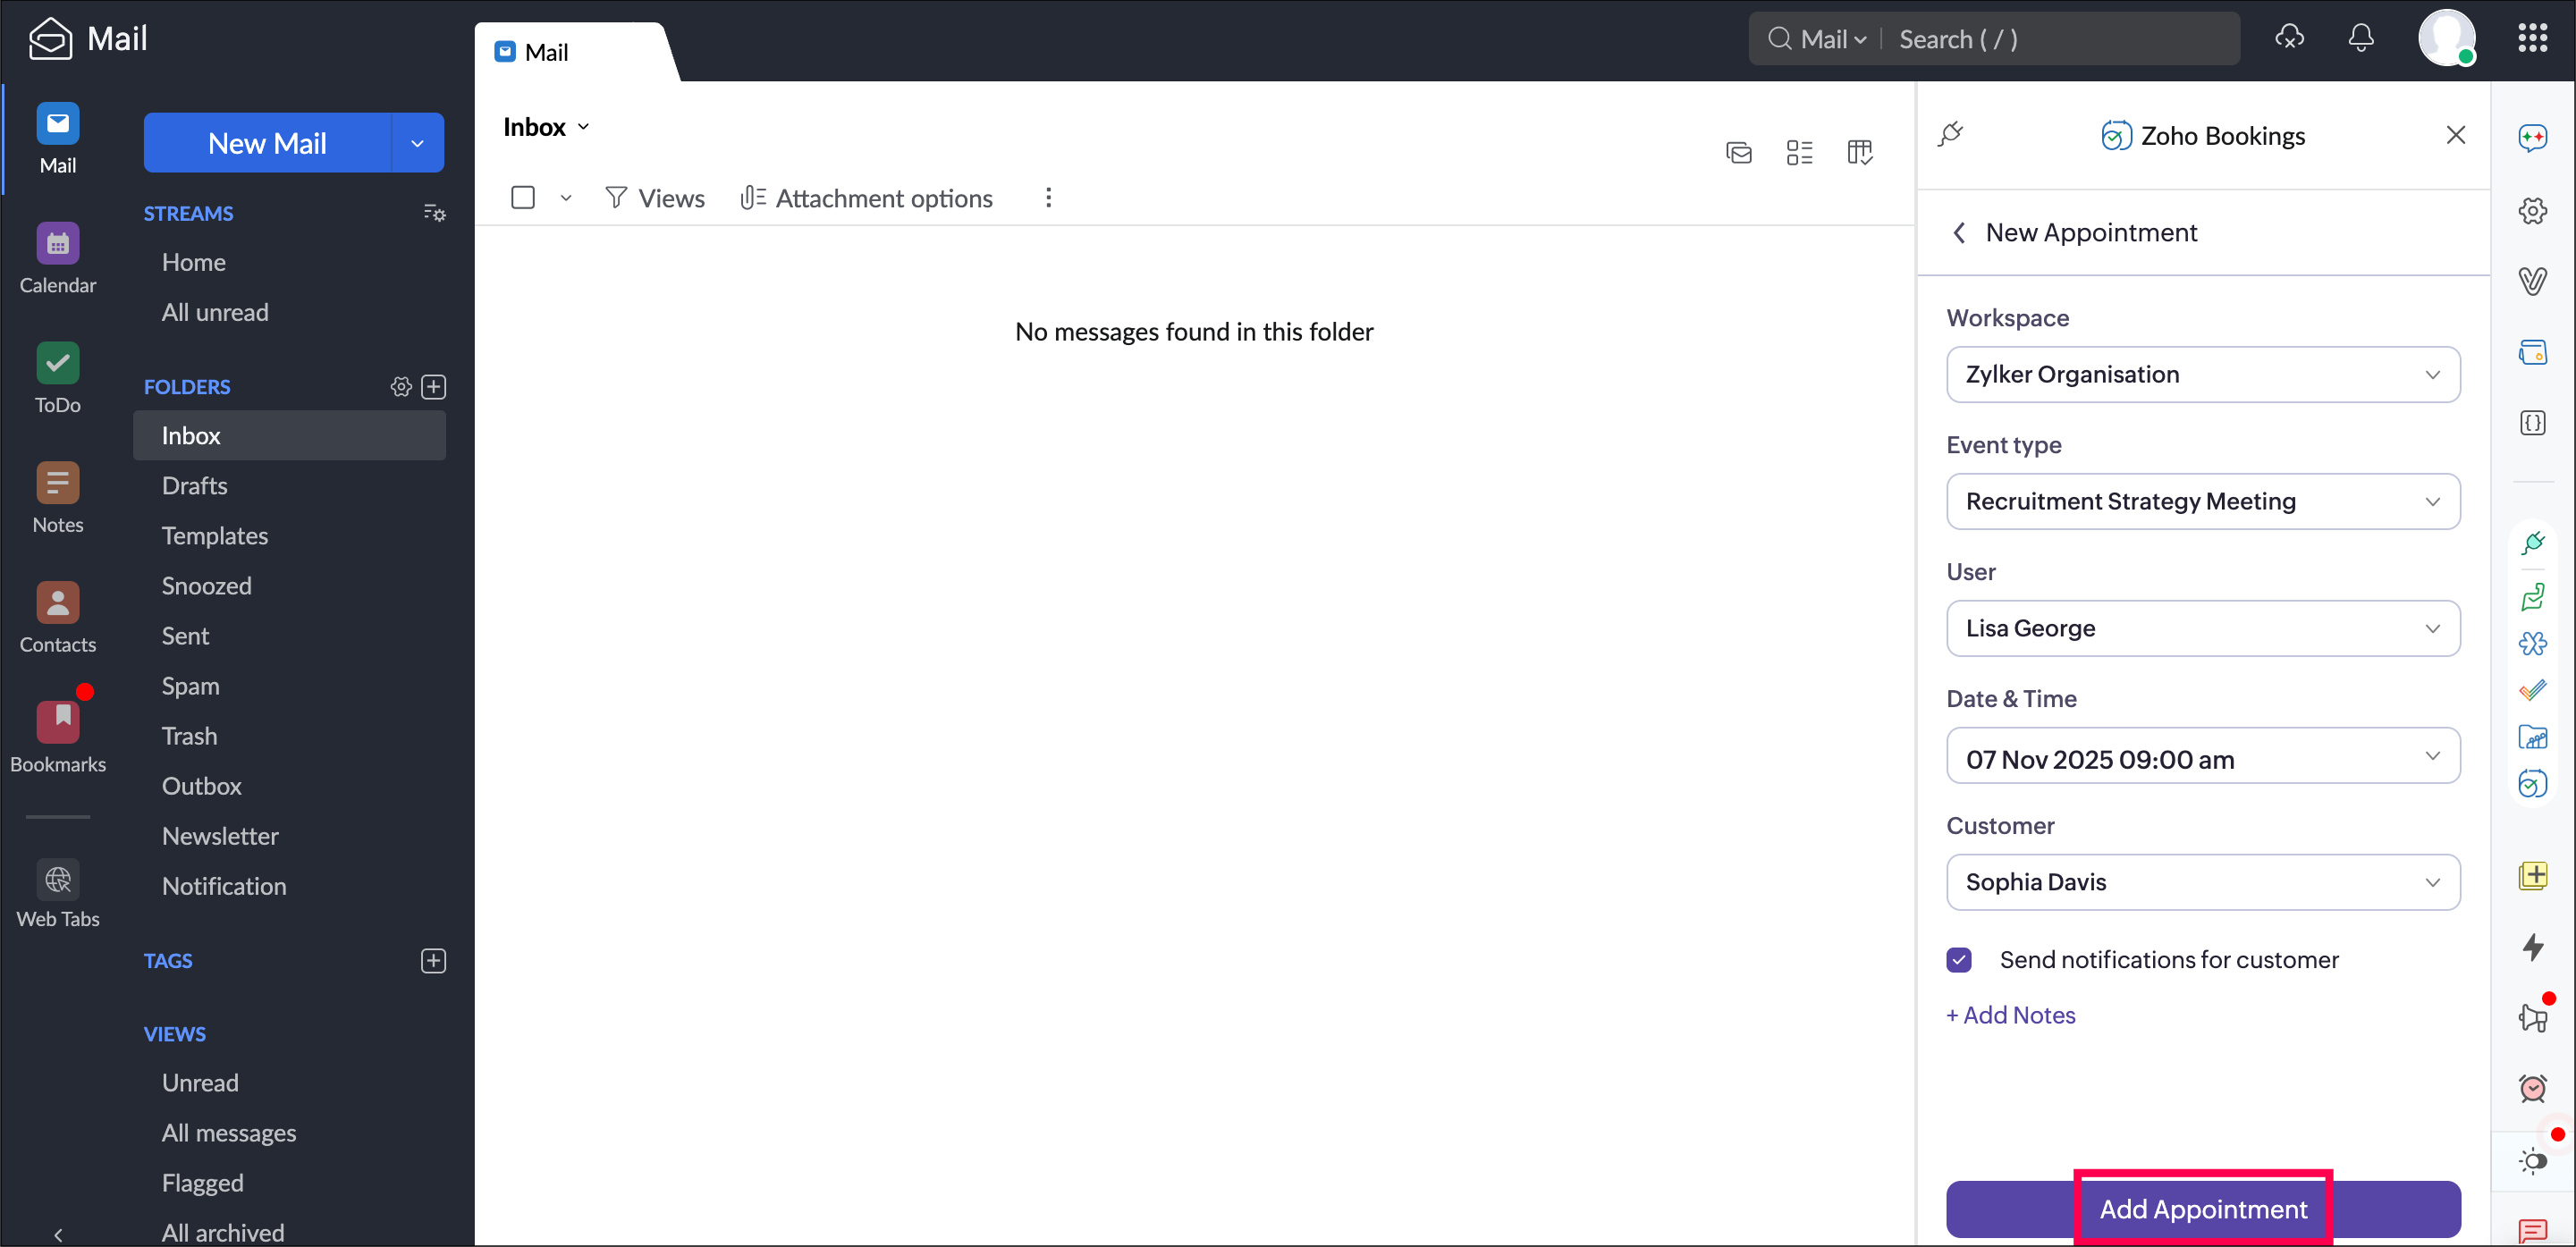Open the apps grid launcher
This screenshot has height=1247, width=2576.
coord(2532,38)
